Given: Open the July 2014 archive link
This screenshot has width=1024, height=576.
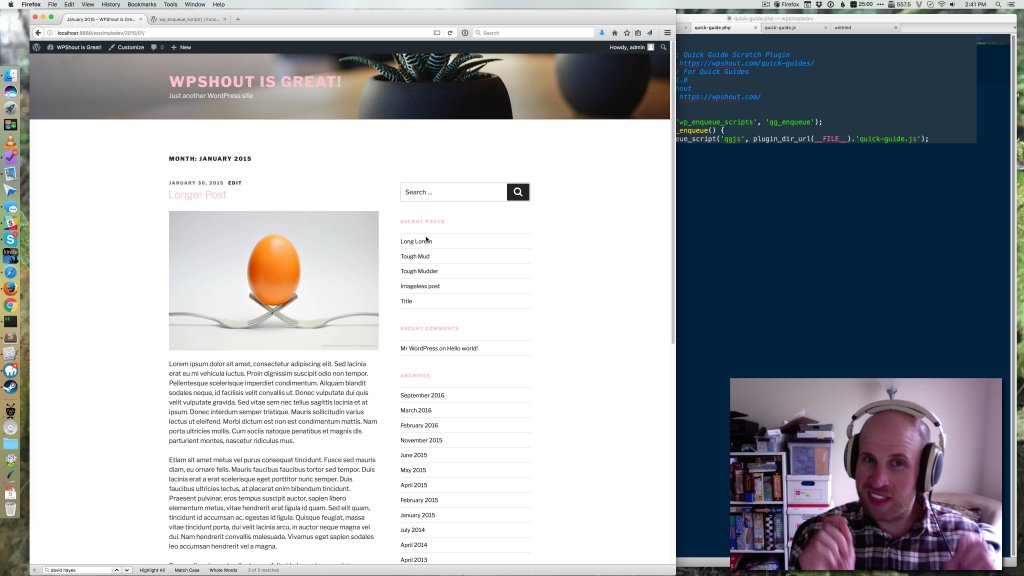Looking at the screenshot, I should (412, 530).
